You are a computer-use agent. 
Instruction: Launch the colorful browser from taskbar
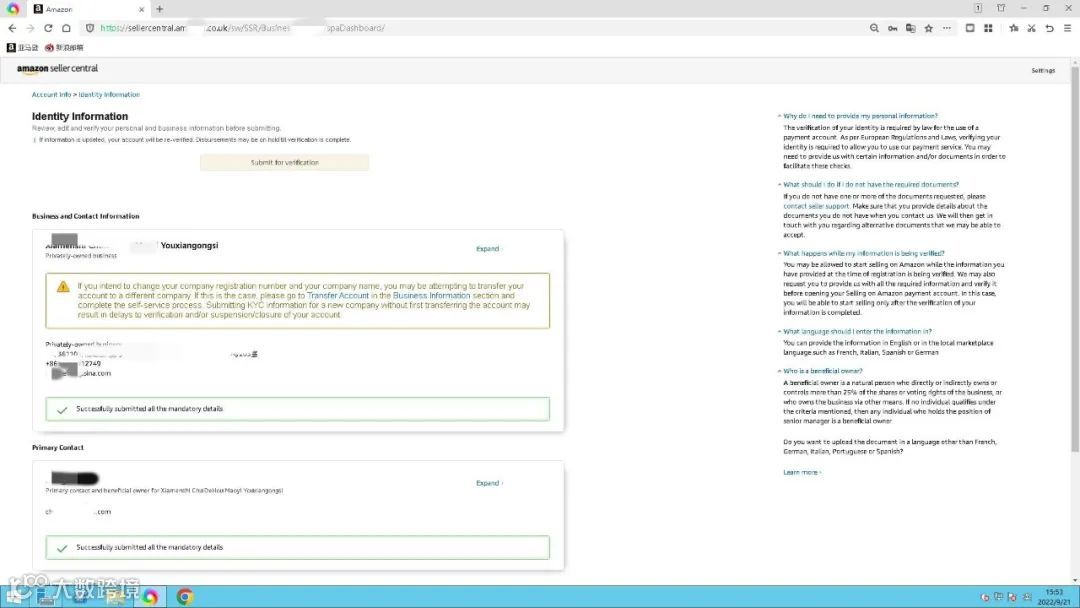(149, 596)
